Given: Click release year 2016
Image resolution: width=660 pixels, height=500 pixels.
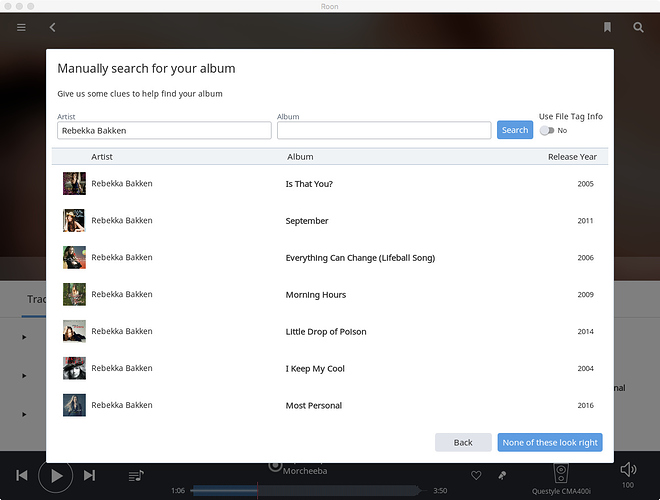Looking at the screenshot, I should (x=585, y=405).
